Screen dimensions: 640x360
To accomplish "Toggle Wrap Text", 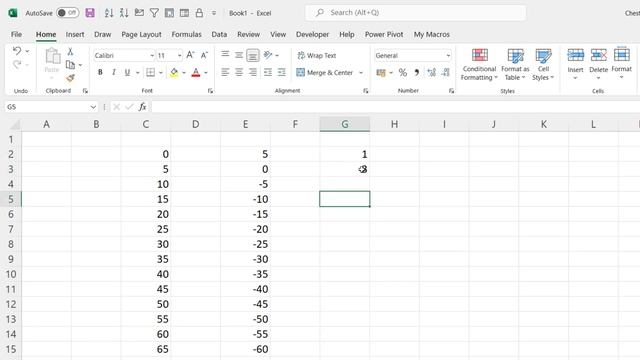I will 317,56.
